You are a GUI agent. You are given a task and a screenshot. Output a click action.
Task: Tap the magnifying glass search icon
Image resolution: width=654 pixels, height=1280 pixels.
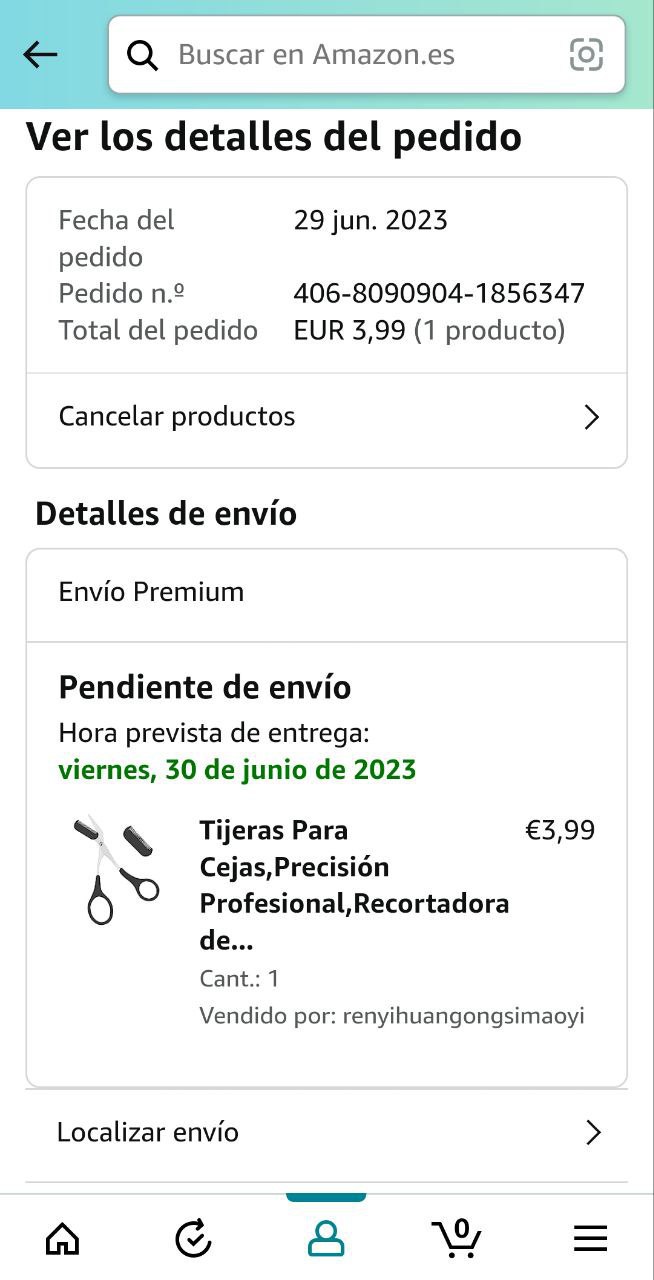pos(143,55)
